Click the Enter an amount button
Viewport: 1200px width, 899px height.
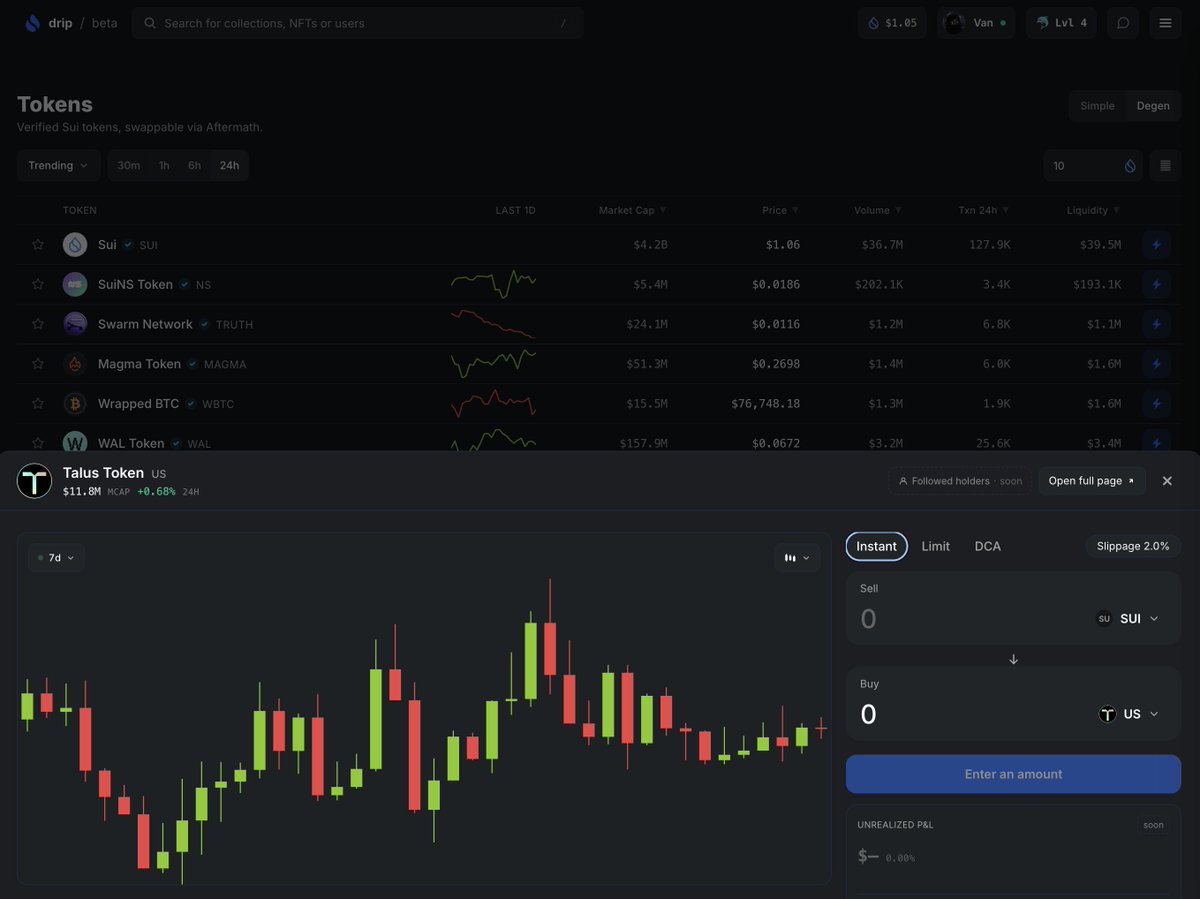(x=1014, y=774)
